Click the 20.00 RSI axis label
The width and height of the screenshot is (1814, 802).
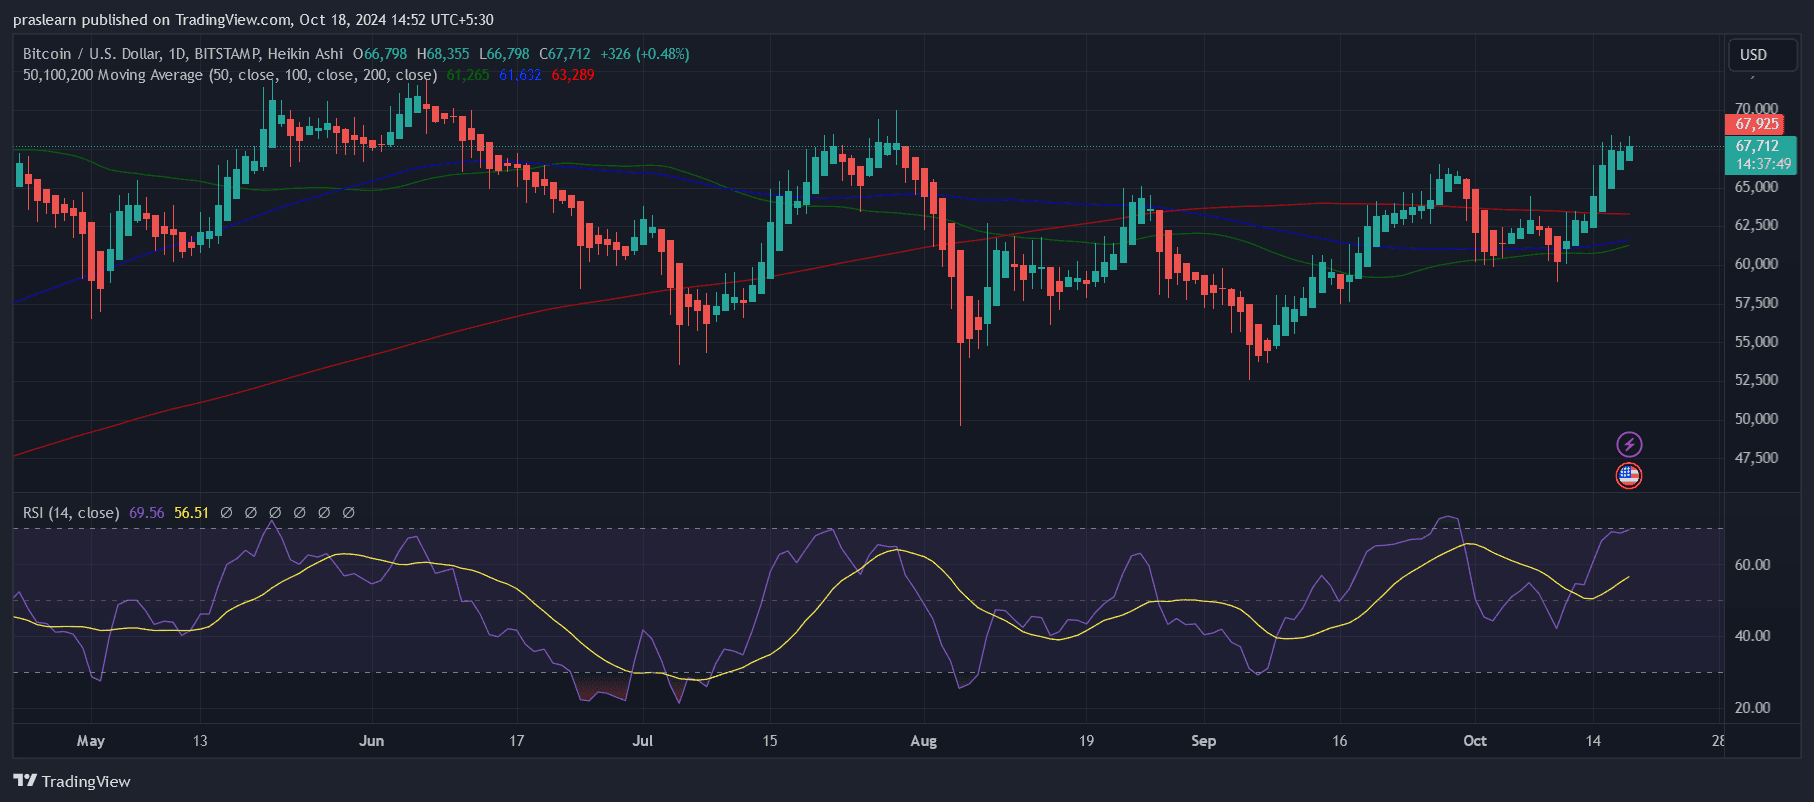(1752, 708)
